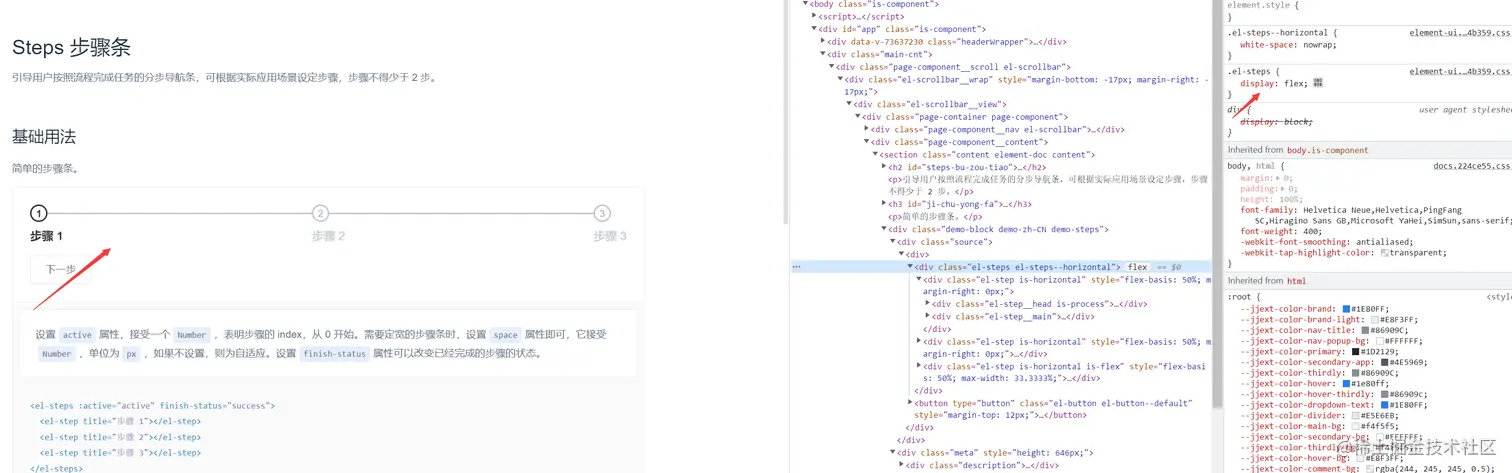Click the 基础用法 section heading
The width and height of the screenshot is (1512, 473).
44,136
